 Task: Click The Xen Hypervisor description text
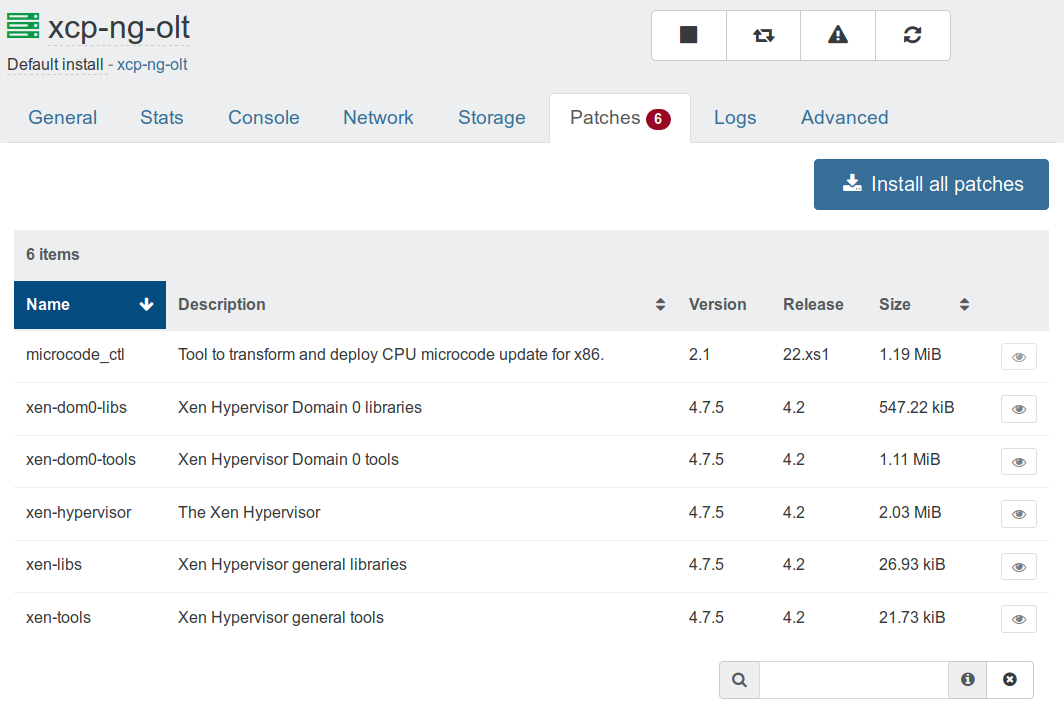click(249, 512)
